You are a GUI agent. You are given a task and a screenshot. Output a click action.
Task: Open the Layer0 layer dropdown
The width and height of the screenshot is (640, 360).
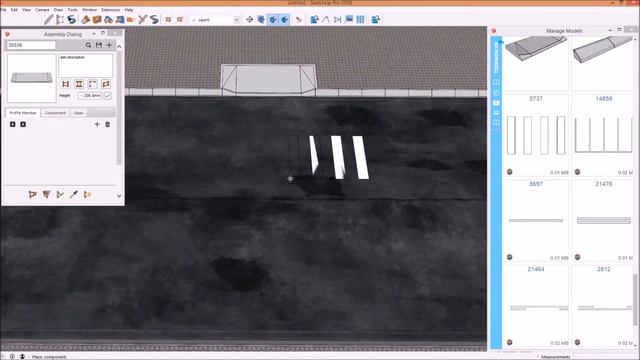click(215, 20)
